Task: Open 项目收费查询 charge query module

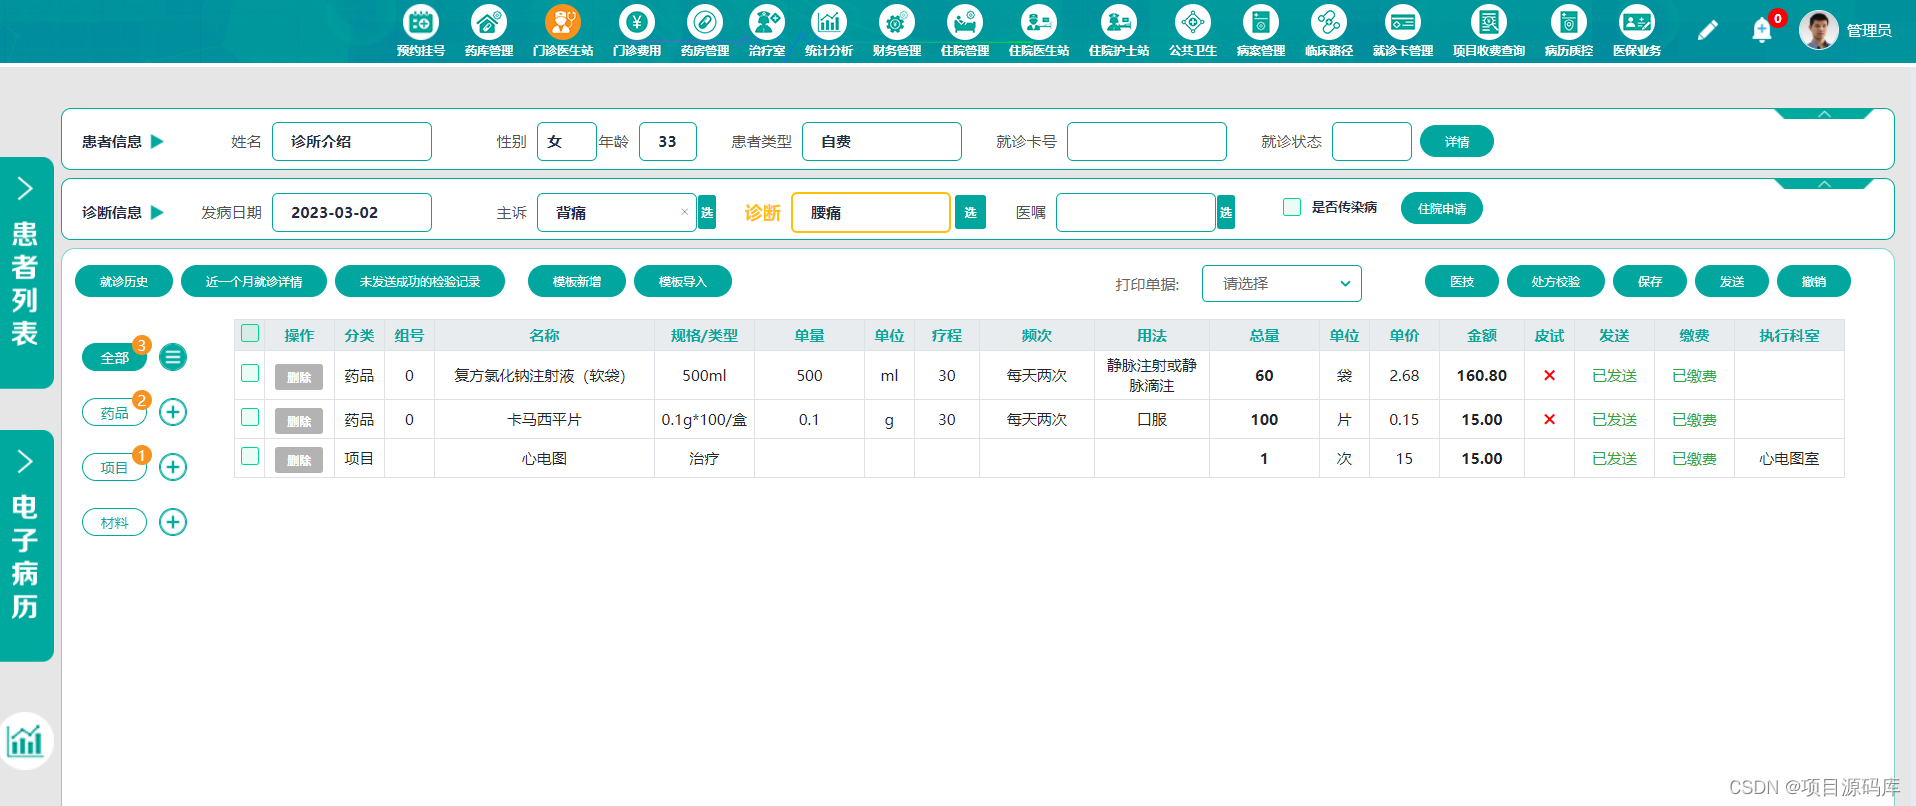Action: pos(1489,31)
